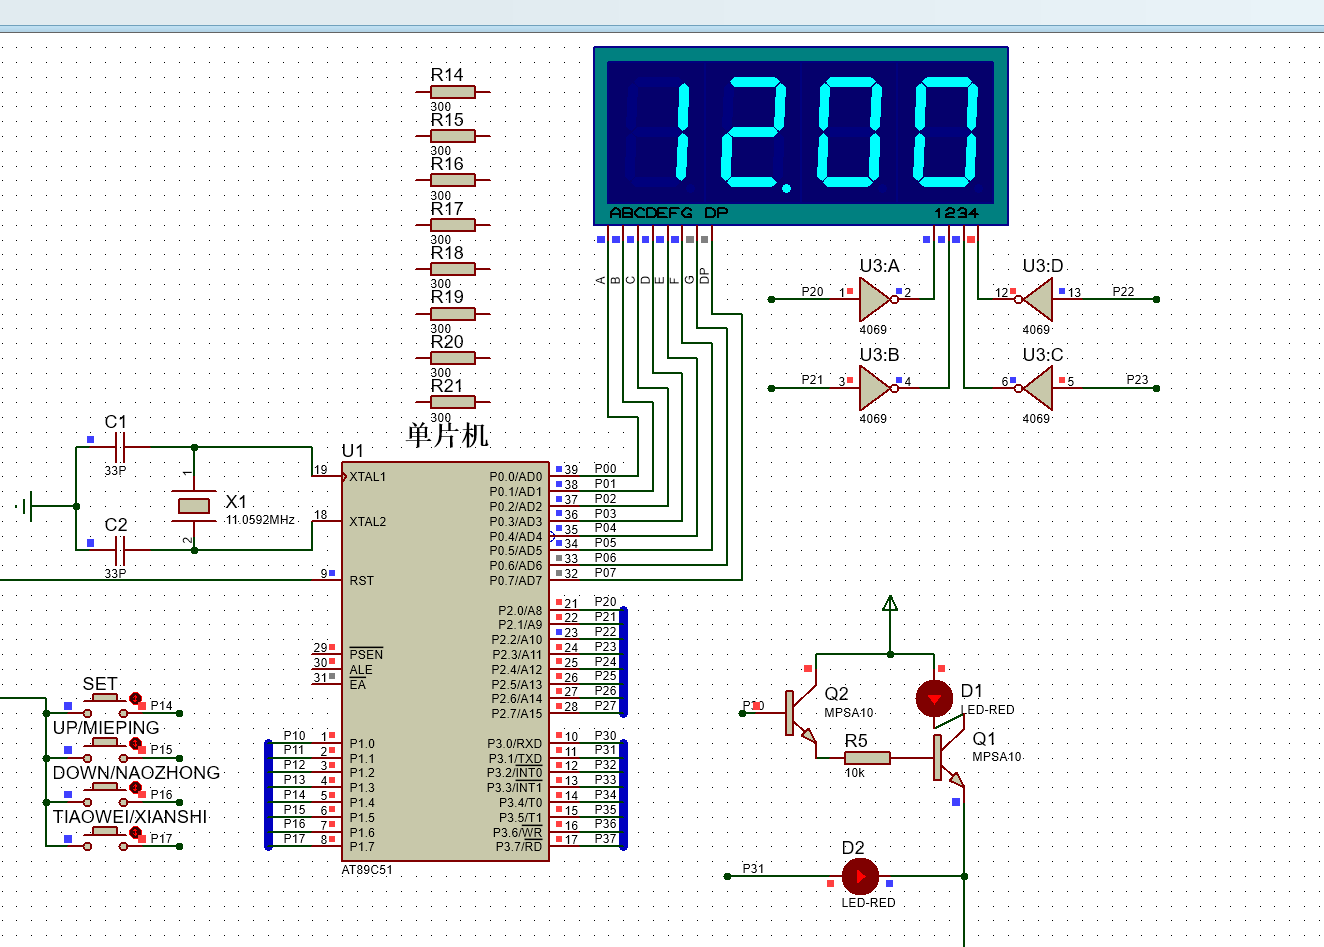Click the 单片机 title label
Image resolution: width=1324 pixels, height=947 pixels.
447,435
